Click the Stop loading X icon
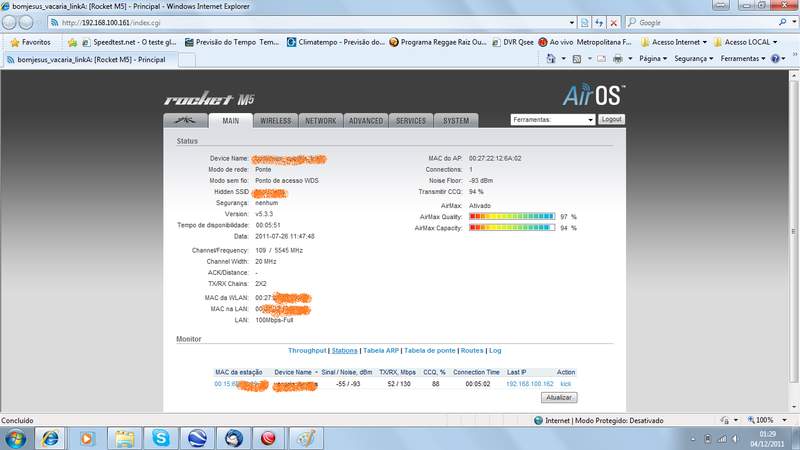 coord(614,22)
